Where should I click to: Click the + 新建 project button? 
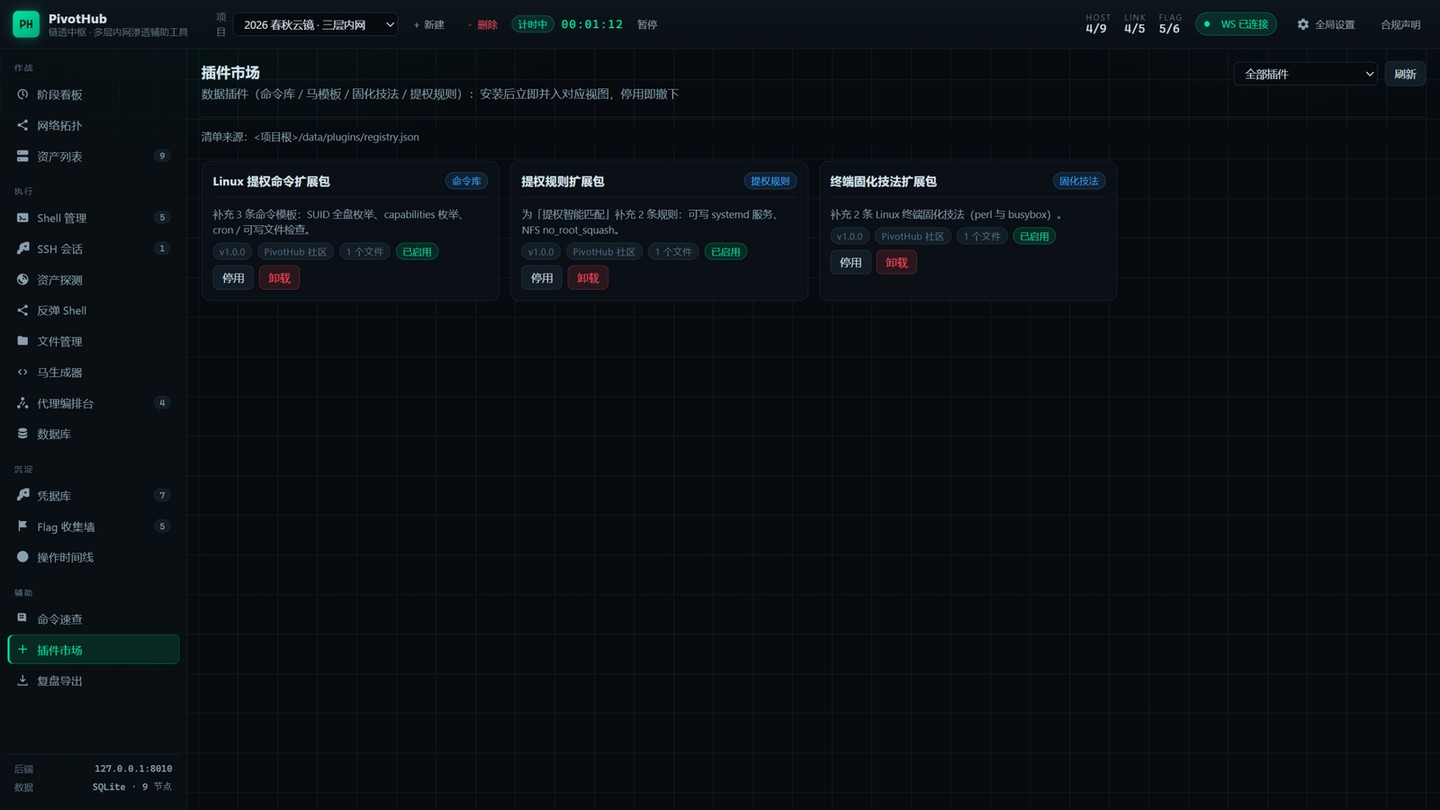pos(429,24)
